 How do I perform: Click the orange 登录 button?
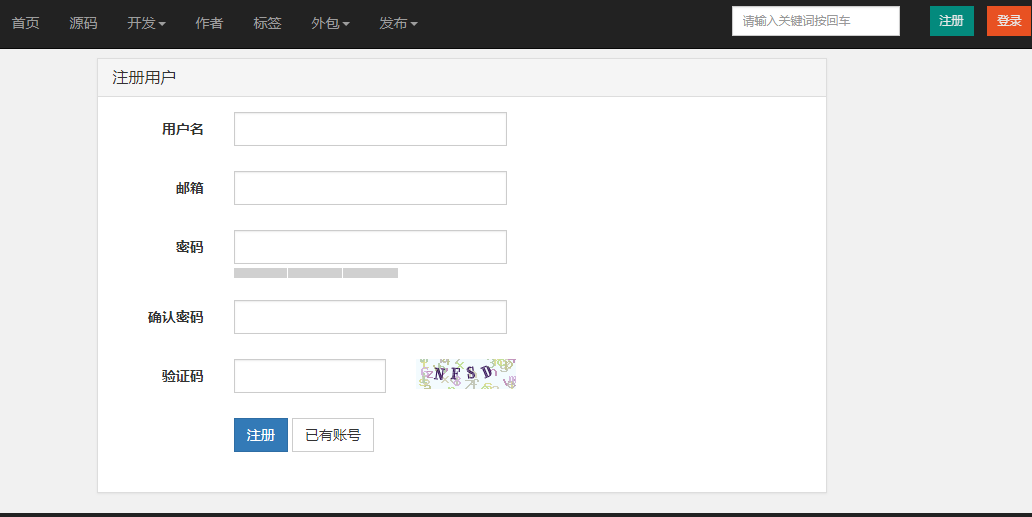pyautogui.click(x=1010, y=21)
